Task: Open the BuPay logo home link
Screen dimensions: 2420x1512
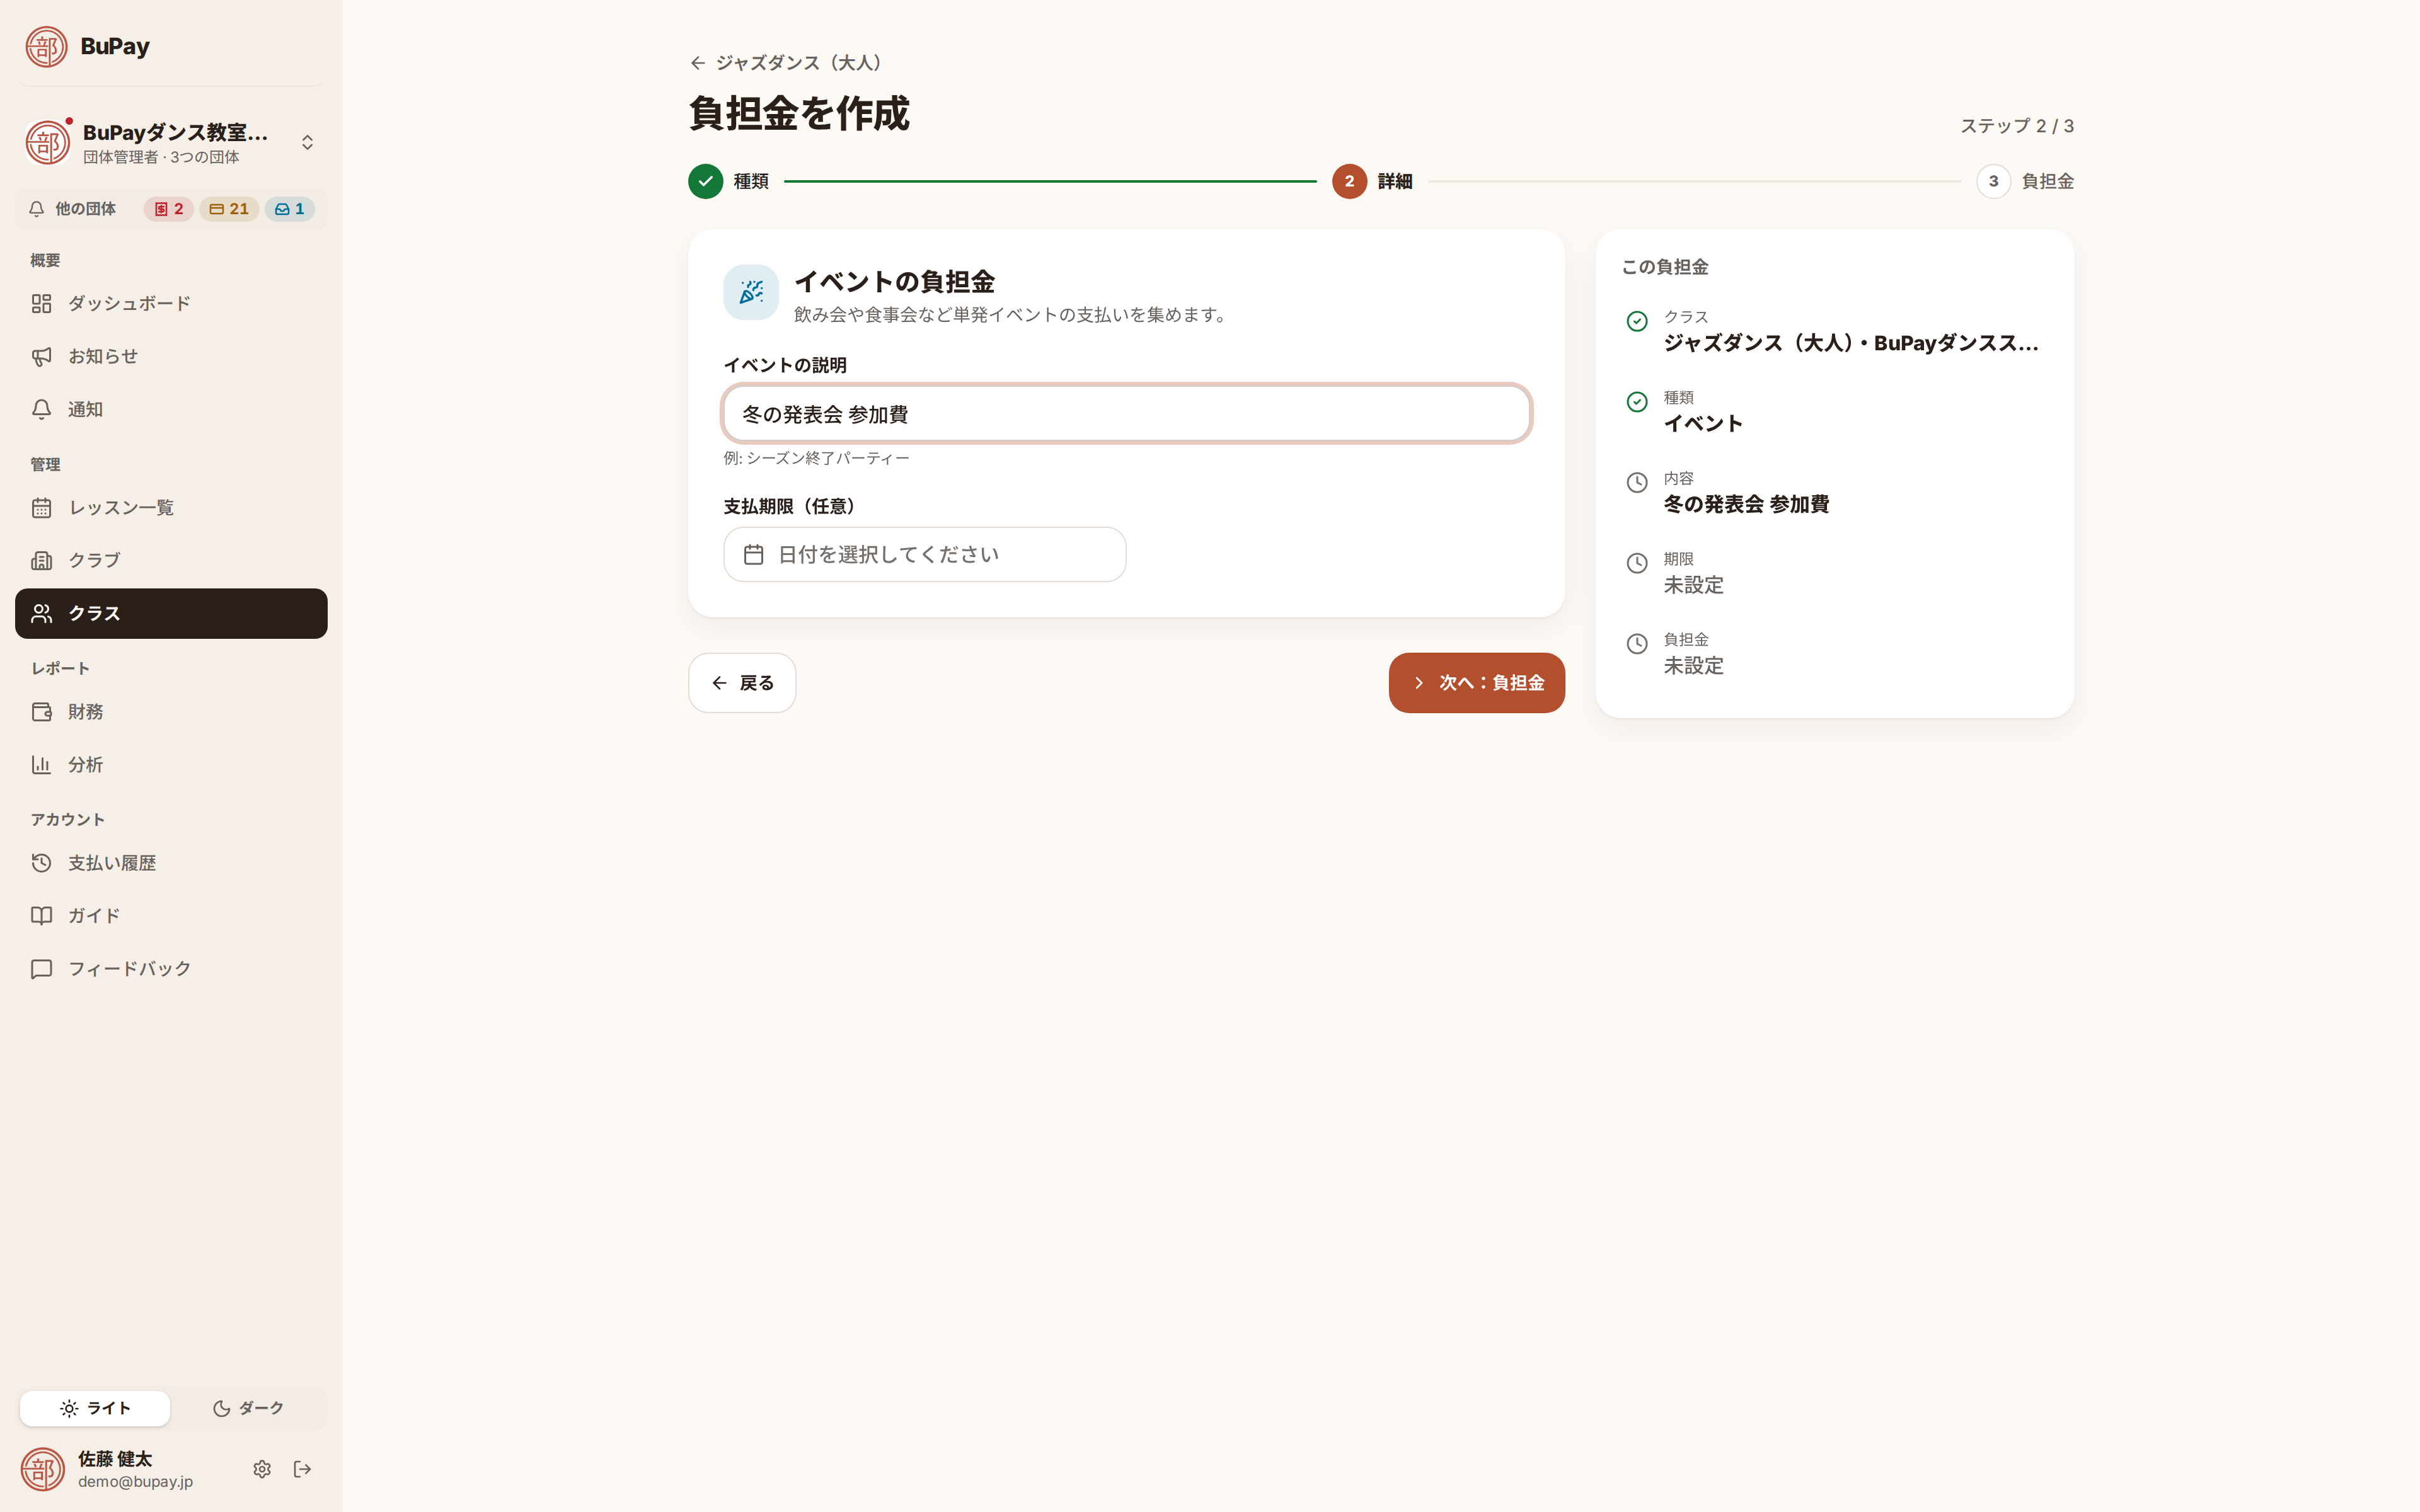Action: point(88,46)
